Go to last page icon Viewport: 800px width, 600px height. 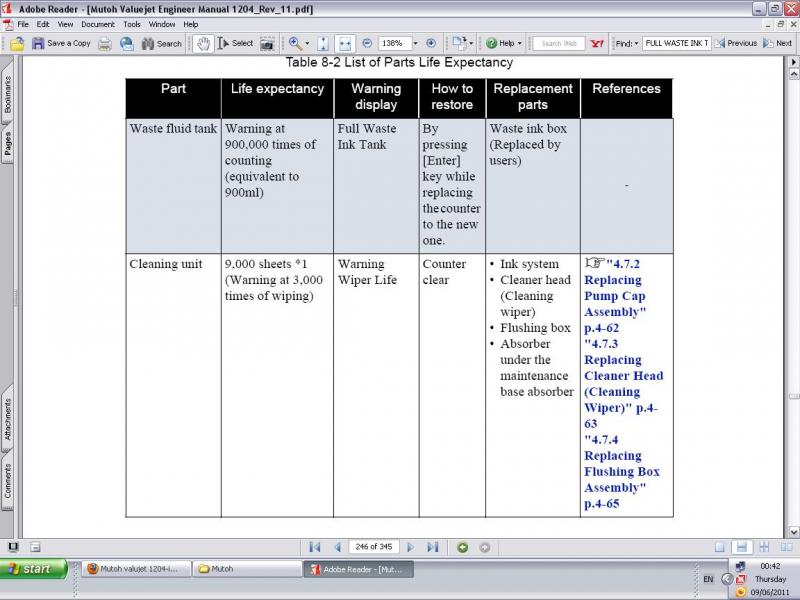(433, 547)
